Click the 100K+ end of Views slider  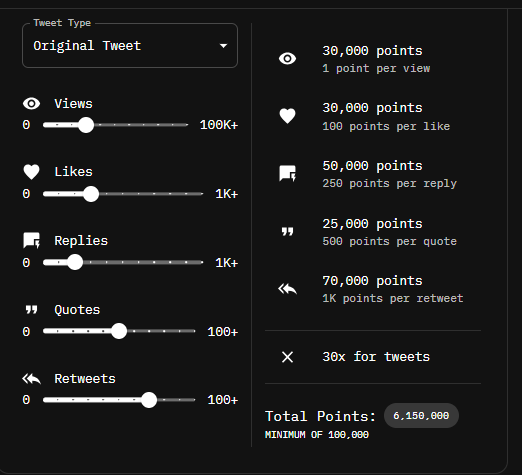pos(219,125)
